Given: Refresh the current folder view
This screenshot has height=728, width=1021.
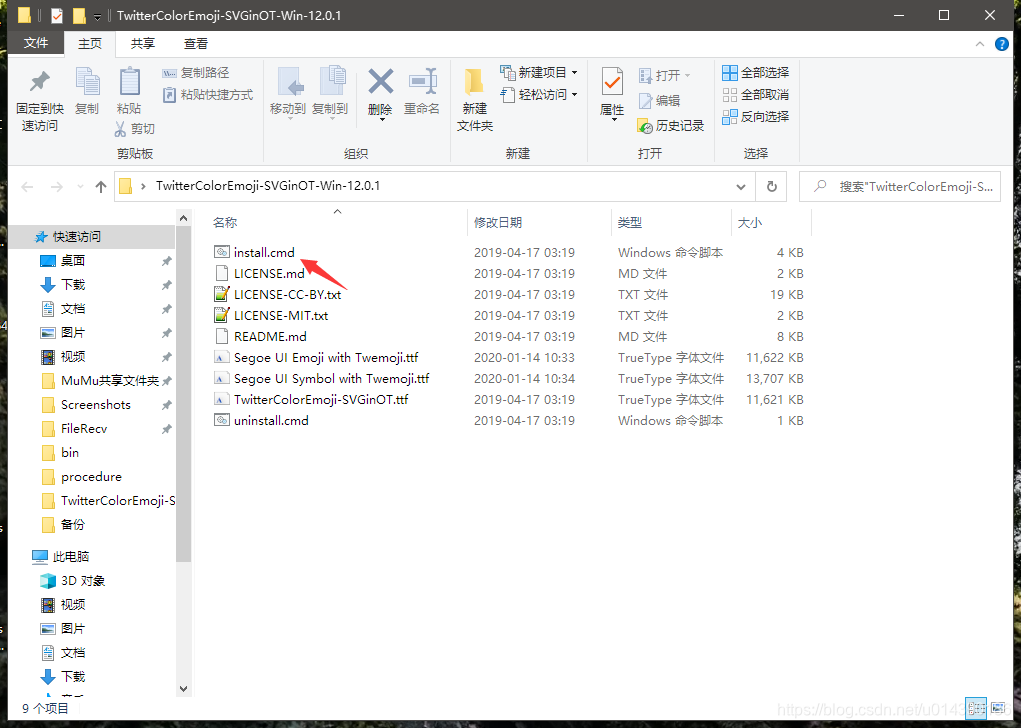Looking at the screenshot, I should tap(772, 187).
